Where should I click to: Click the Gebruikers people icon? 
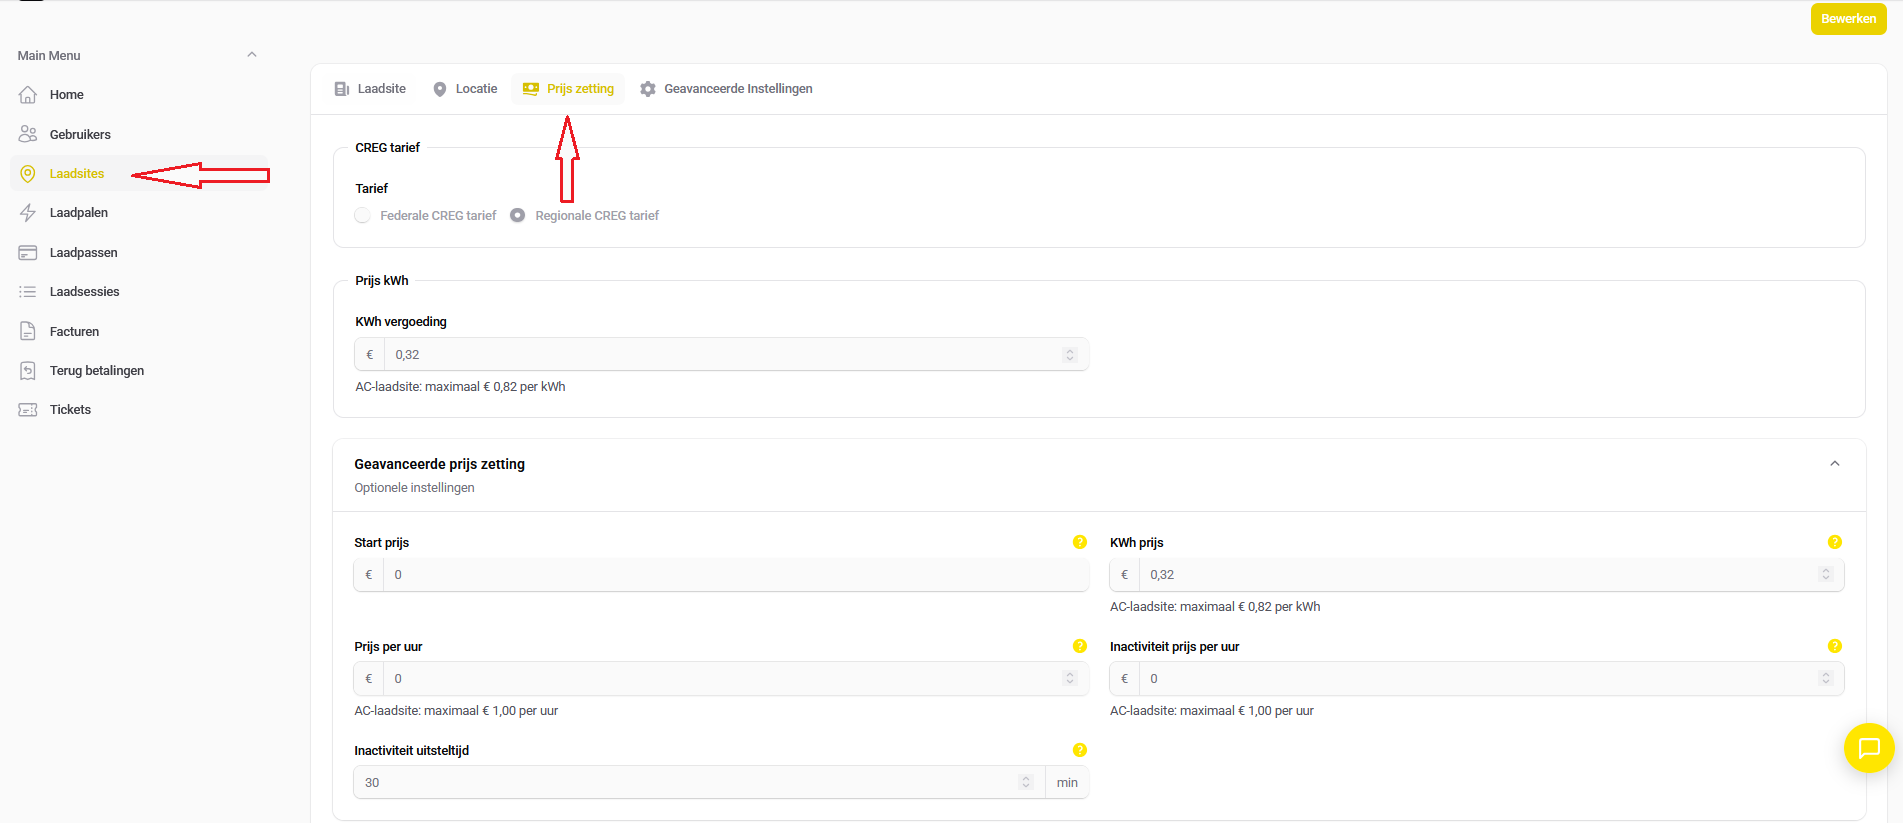28,134
